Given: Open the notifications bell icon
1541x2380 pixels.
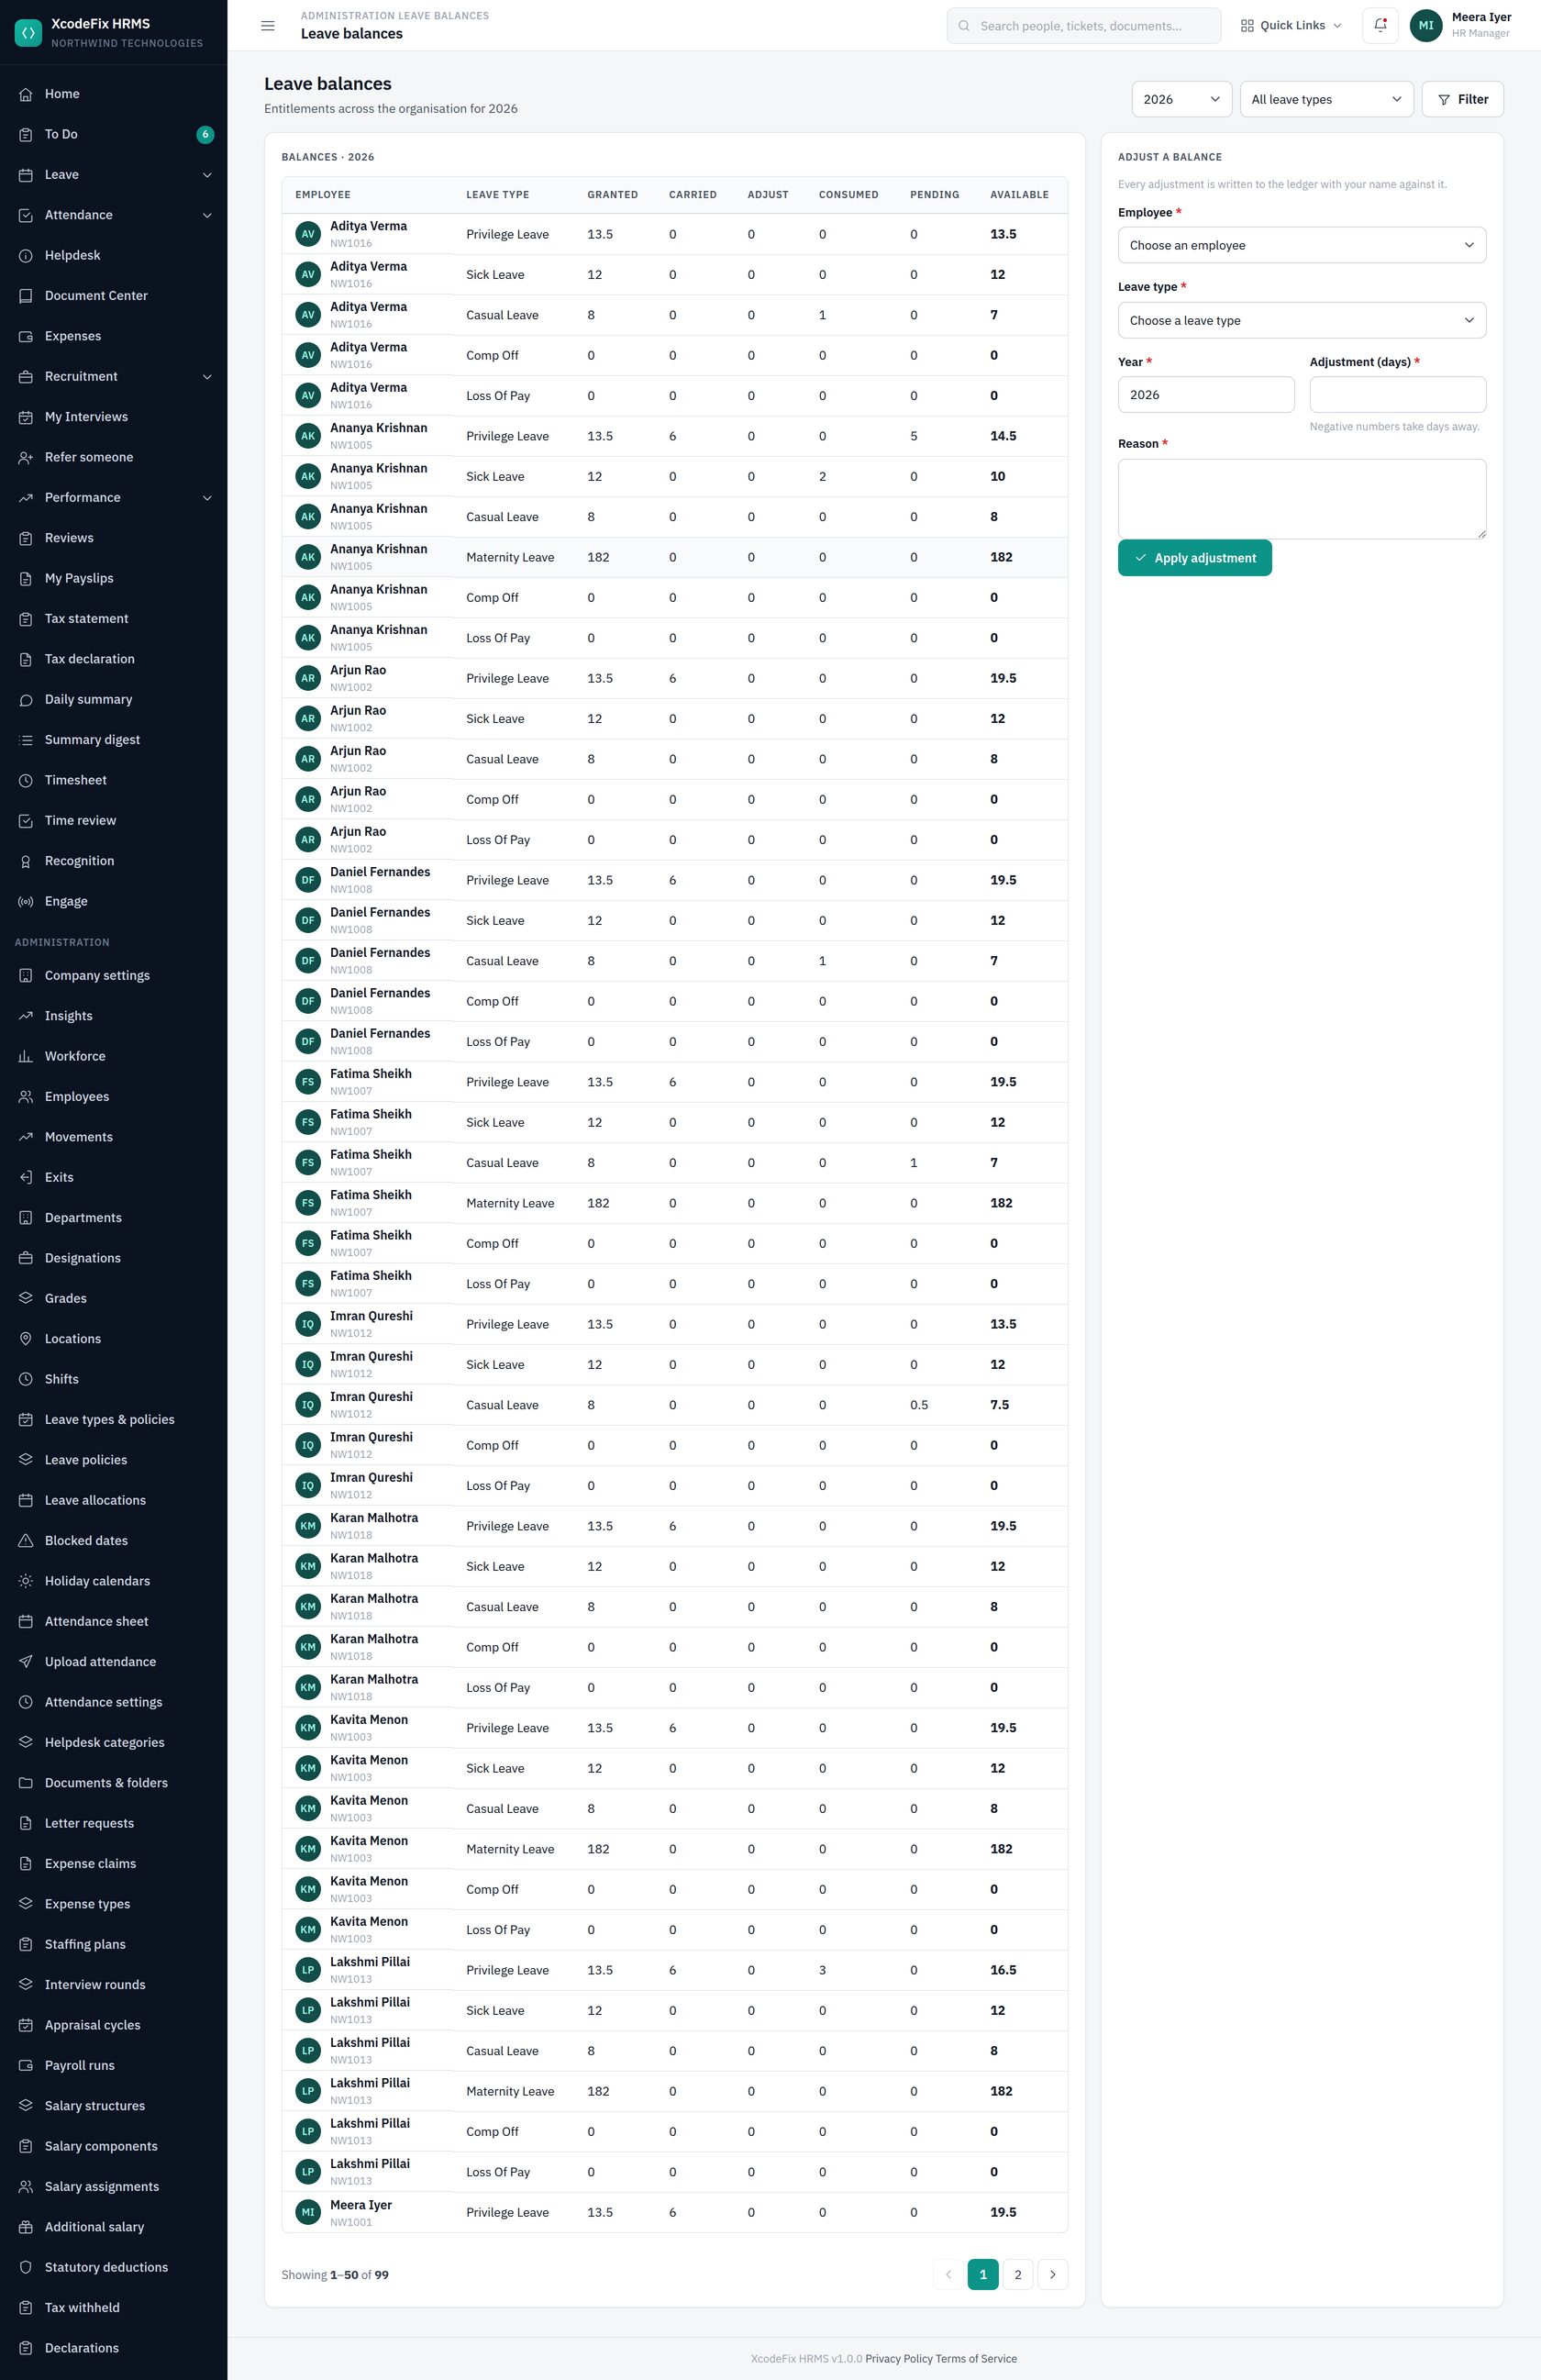Looking at the screenshot, I should click(1380, 25).
